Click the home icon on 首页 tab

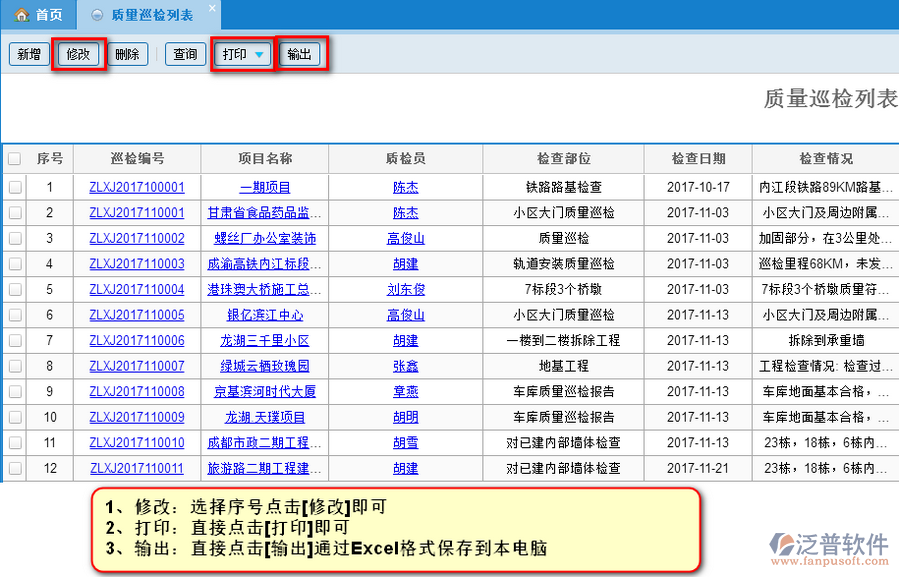pyautogui.click(x=20, y=15)
